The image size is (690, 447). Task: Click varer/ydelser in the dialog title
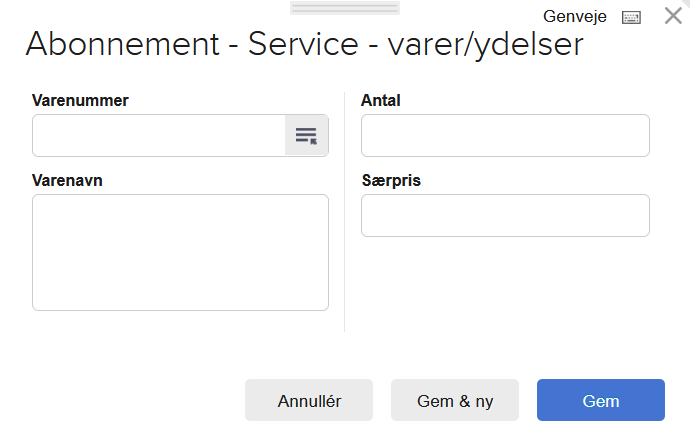click(x=485, y=45)
